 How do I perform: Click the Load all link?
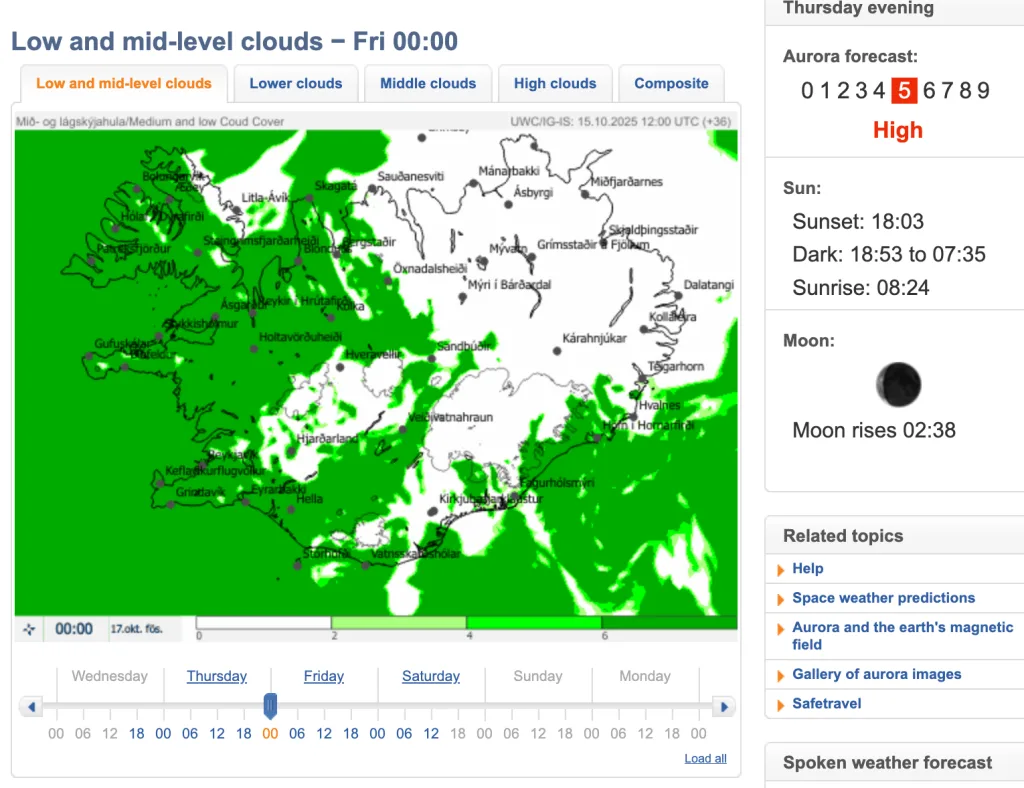click(705, 759)
